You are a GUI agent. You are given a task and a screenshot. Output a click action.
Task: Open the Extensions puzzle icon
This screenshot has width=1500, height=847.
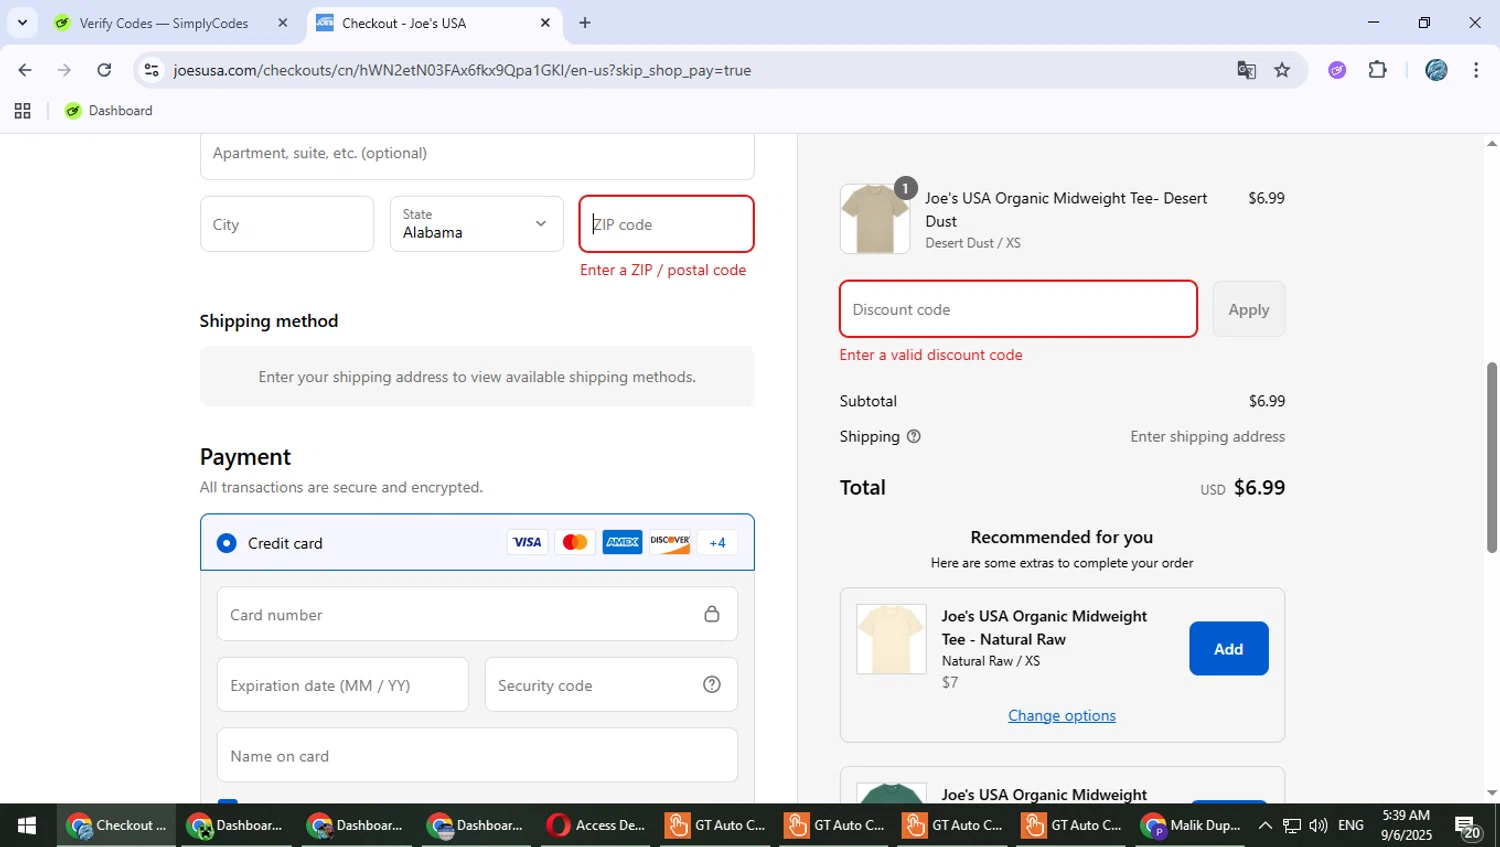pos(1378,70)
